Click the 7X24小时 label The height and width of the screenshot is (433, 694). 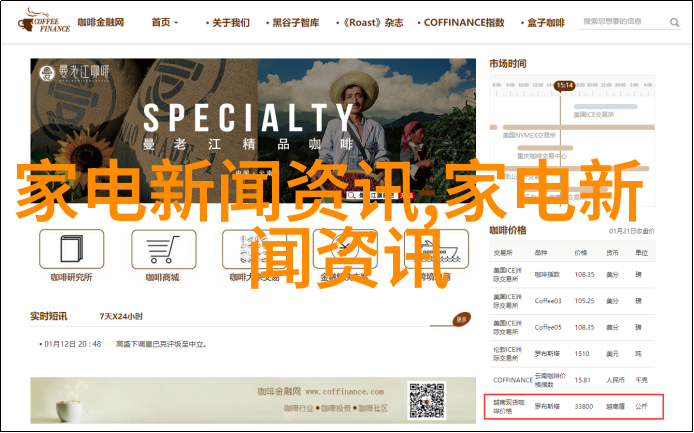coord(121,316)
